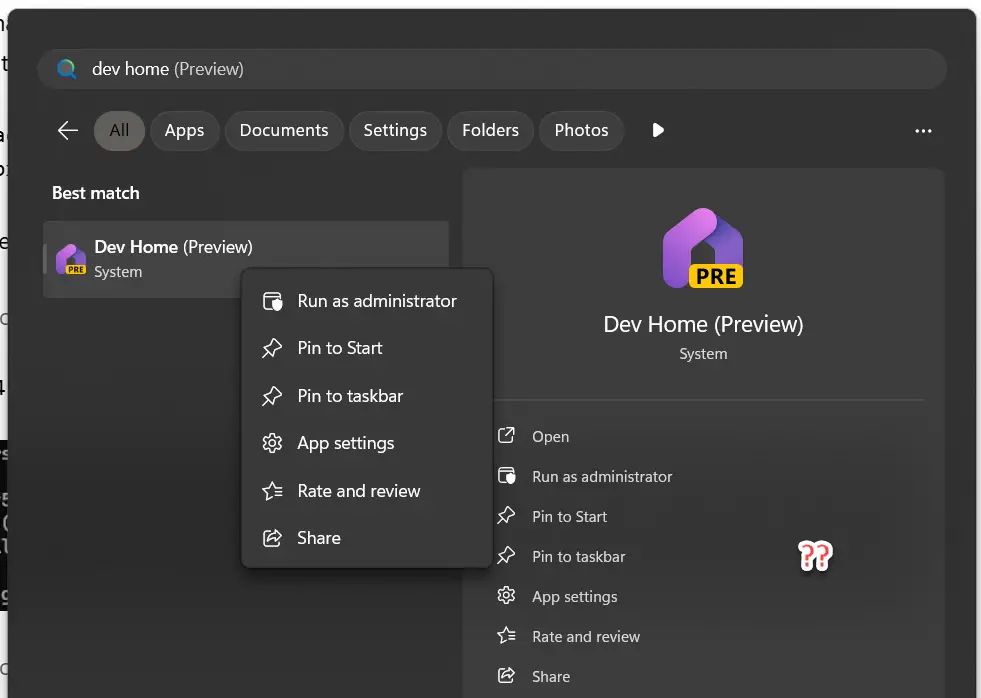Click the App settings gear icon in the context menu

click(x=272, y=443)
